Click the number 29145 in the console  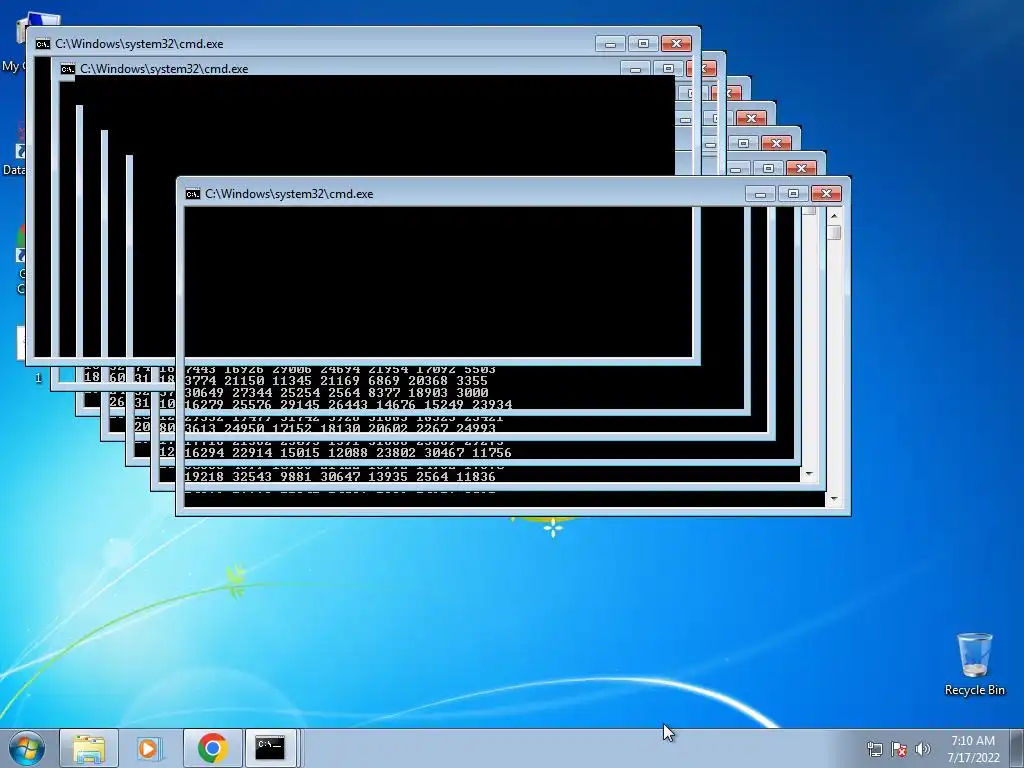[300, 405]
